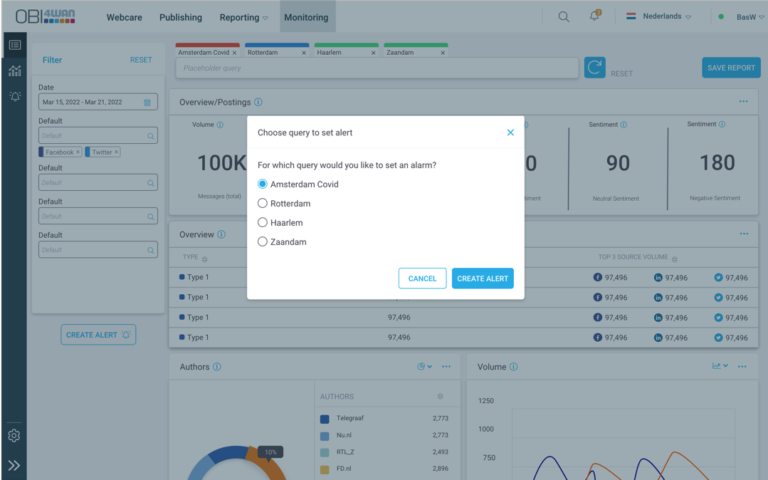Open Authors panel more options menu
Screen dimensions: 768x480
(x=446, y=366)
